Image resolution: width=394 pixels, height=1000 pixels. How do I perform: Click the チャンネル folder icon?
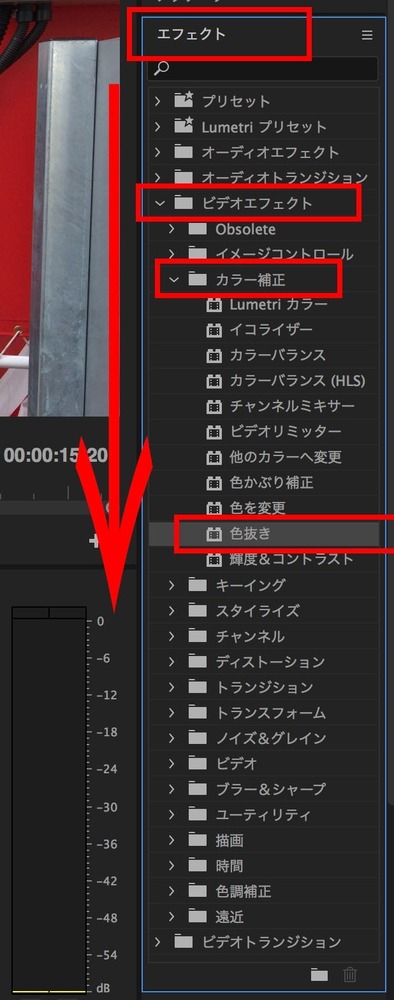tap(198, 636)
